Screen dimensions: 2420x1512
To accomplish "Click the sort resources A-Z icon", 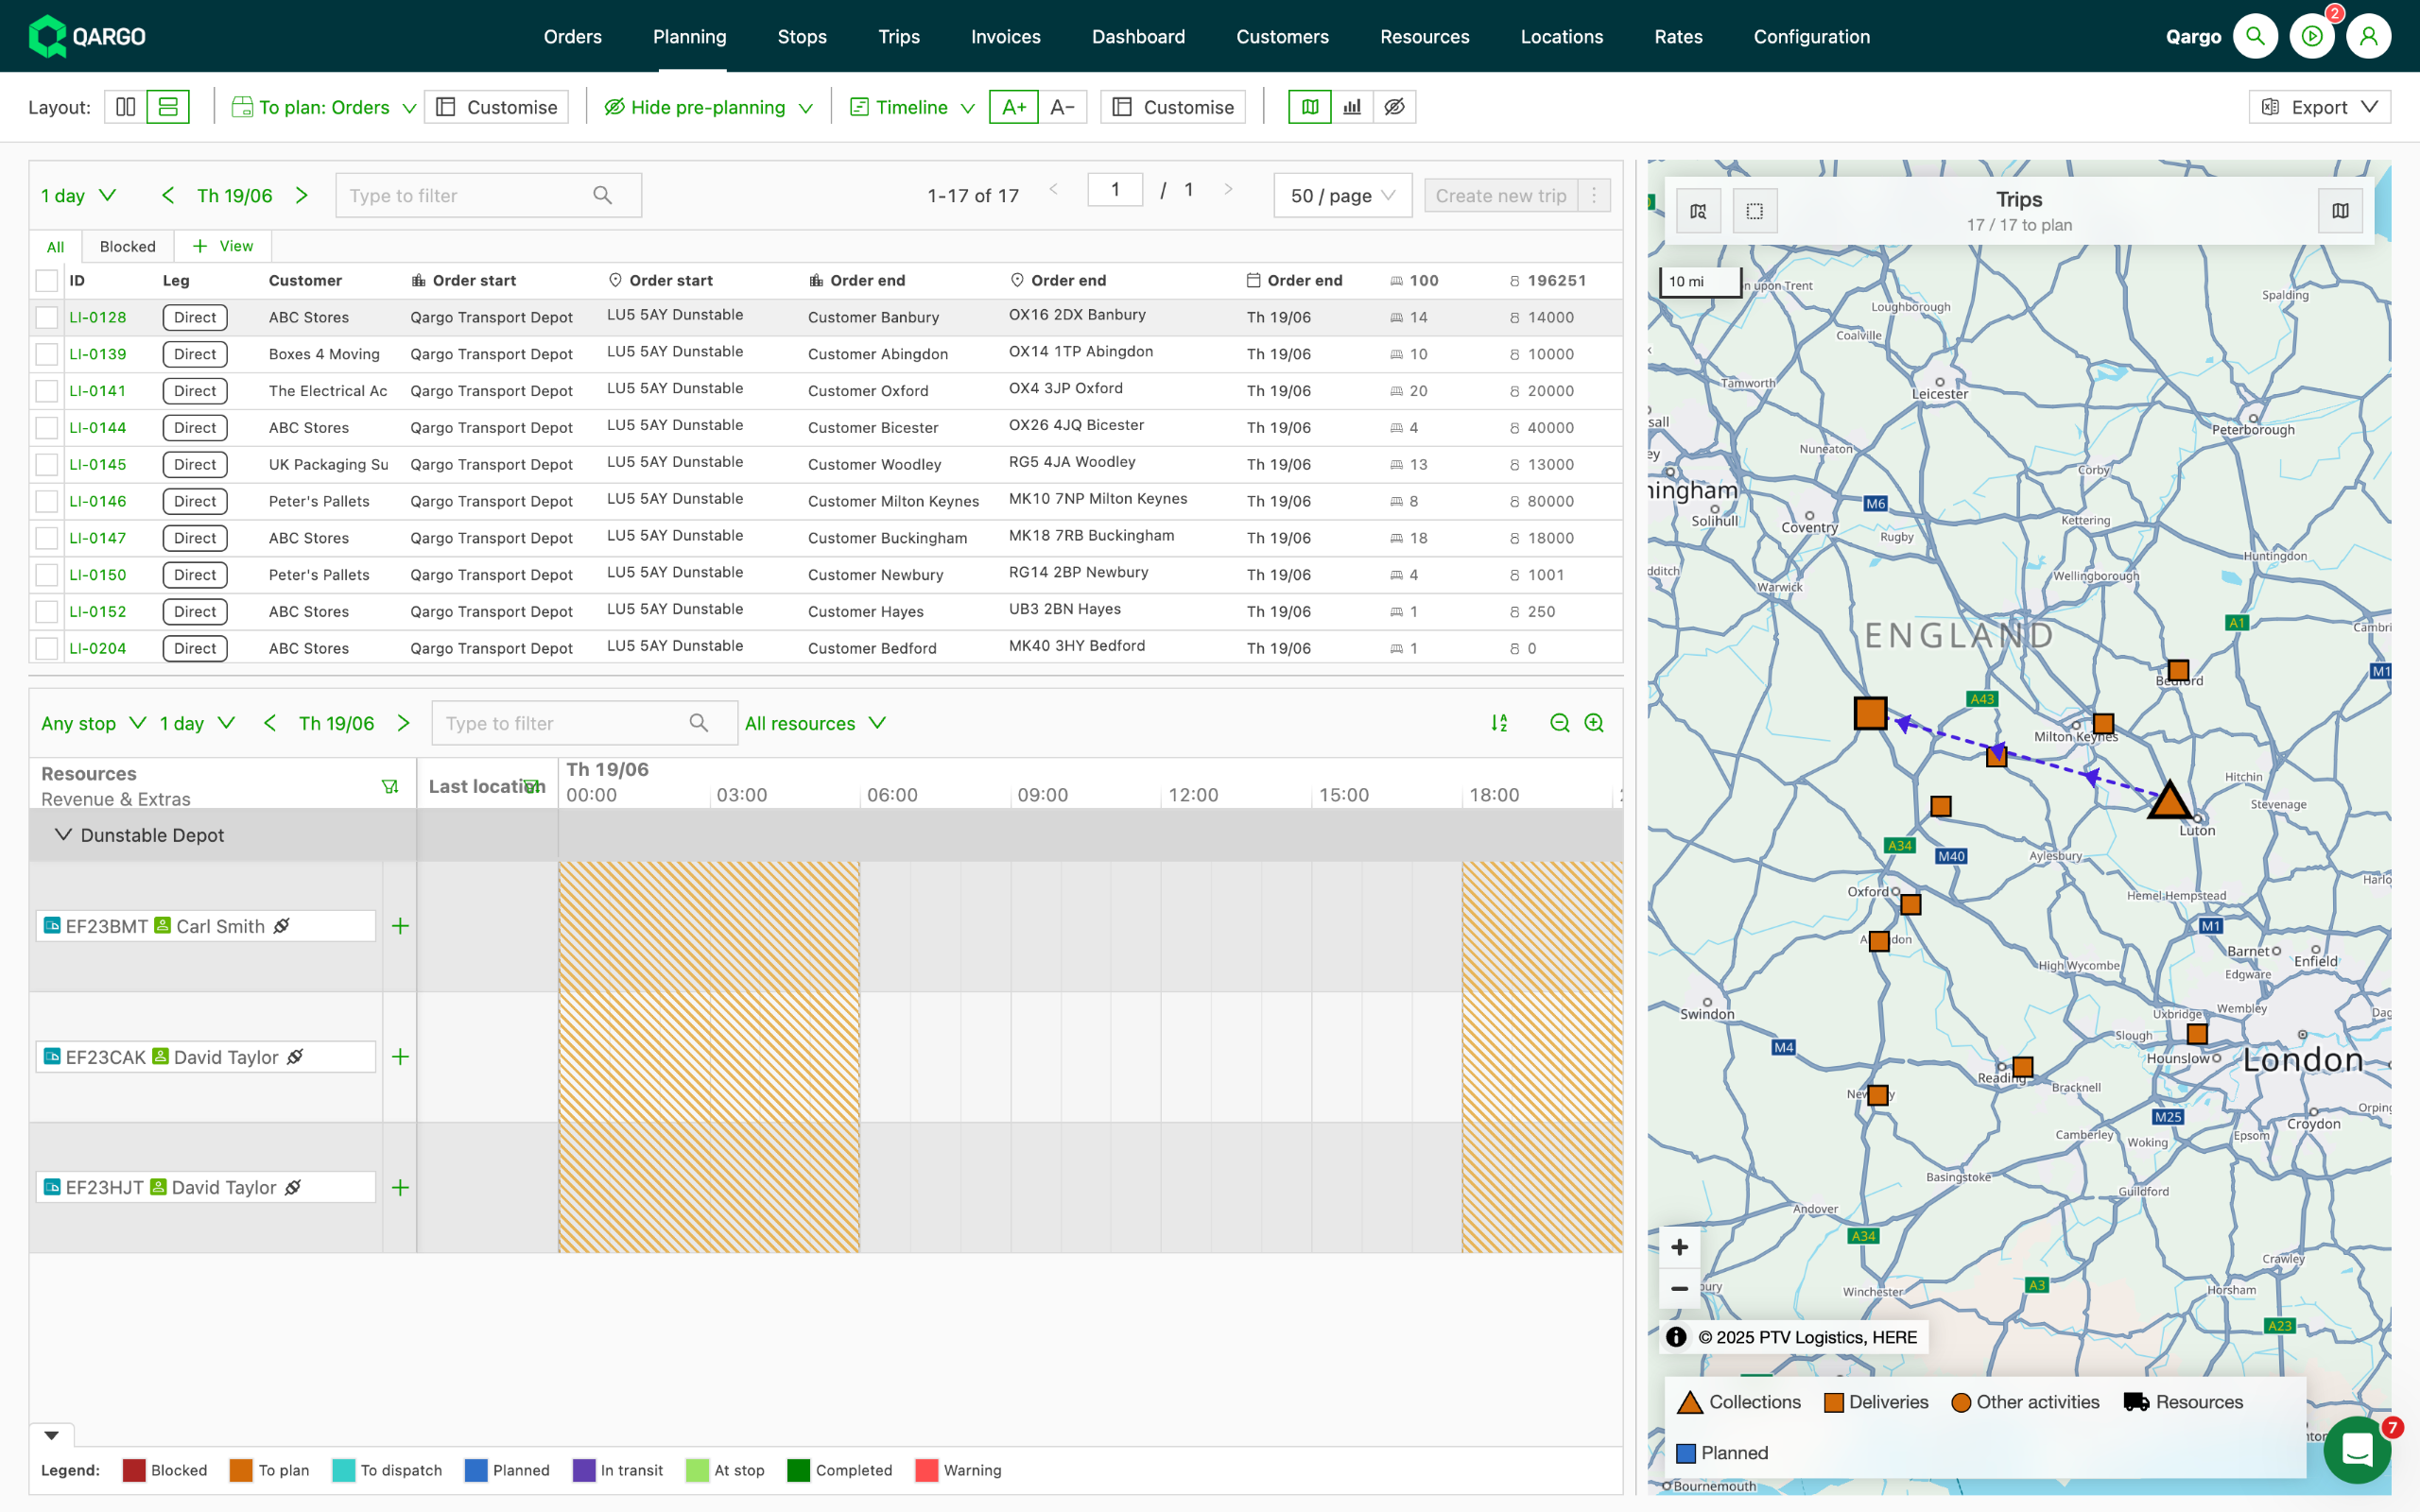I will (1499, 723).
